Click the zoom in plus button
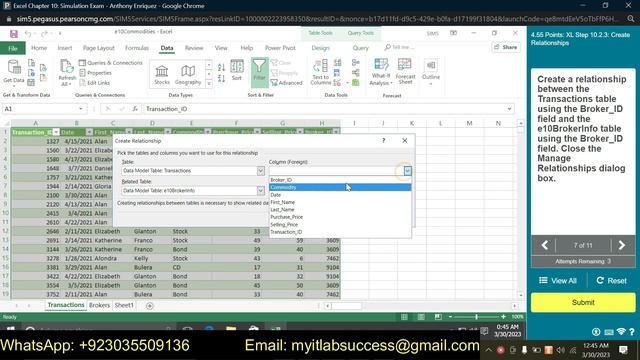Viewport: 640px width, 360px height. (503, 317)
